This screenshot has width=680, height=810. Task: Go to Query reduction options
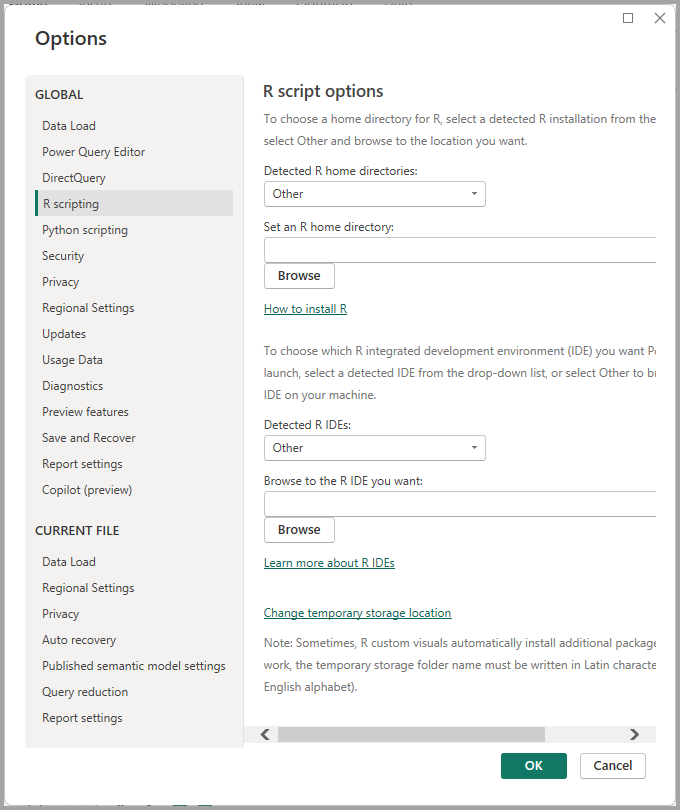(85, 692)
